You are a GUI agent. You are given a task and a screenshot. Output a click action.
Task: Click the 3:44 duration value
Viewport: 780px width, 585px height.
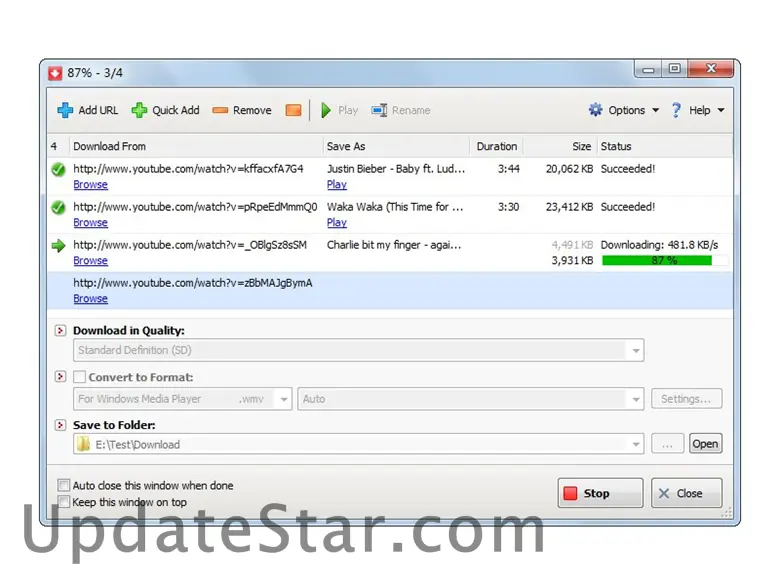509,169
